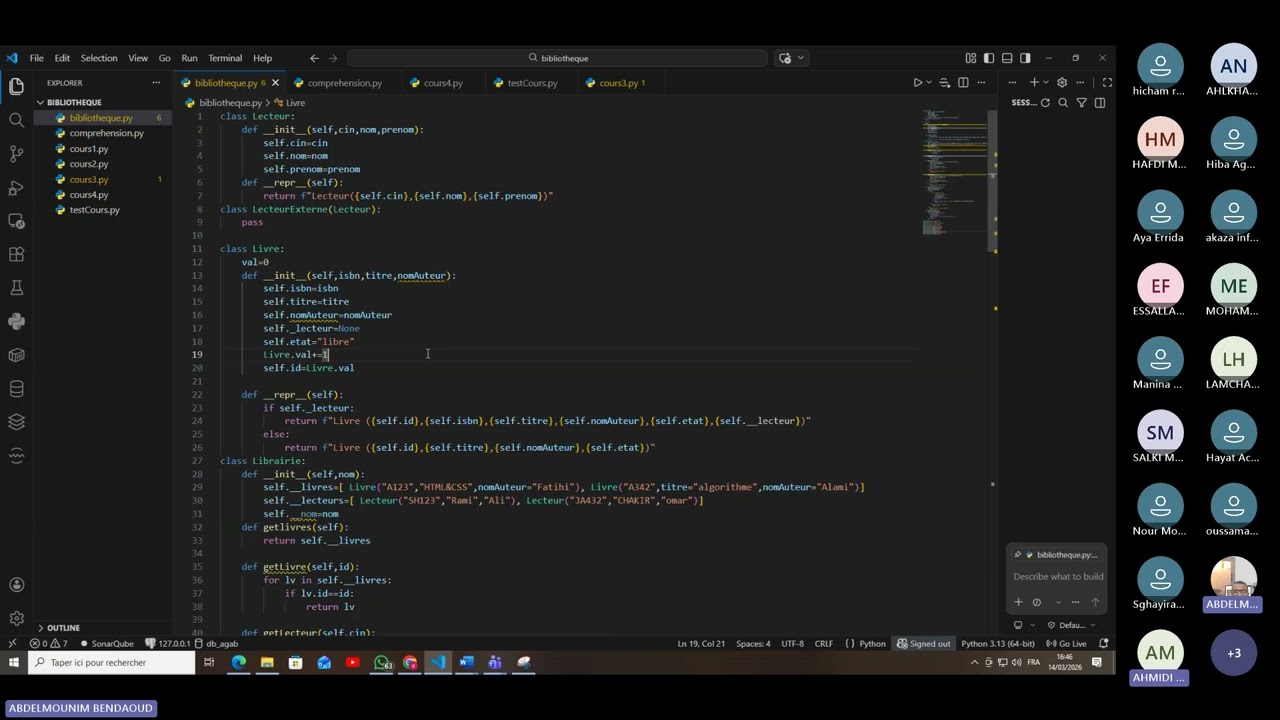Click the code minimap overview
The width and height of the screenshot is (1280, 720).
click(953, 170)
